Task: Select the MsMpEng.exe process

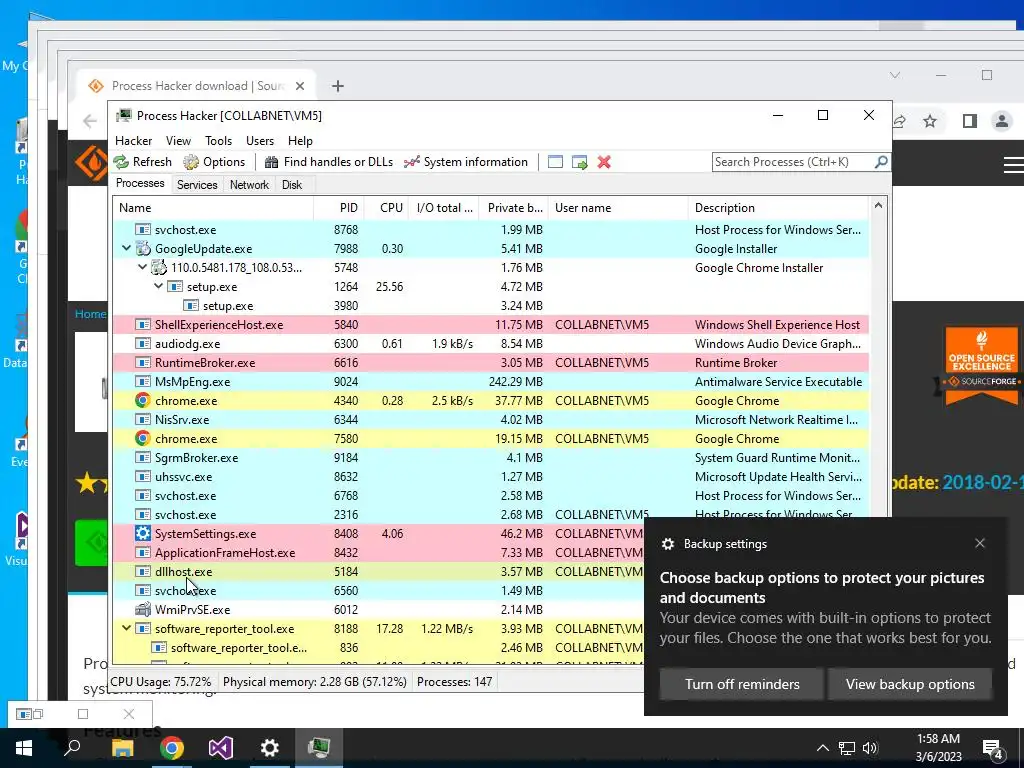Action: (x=491, y=381)
